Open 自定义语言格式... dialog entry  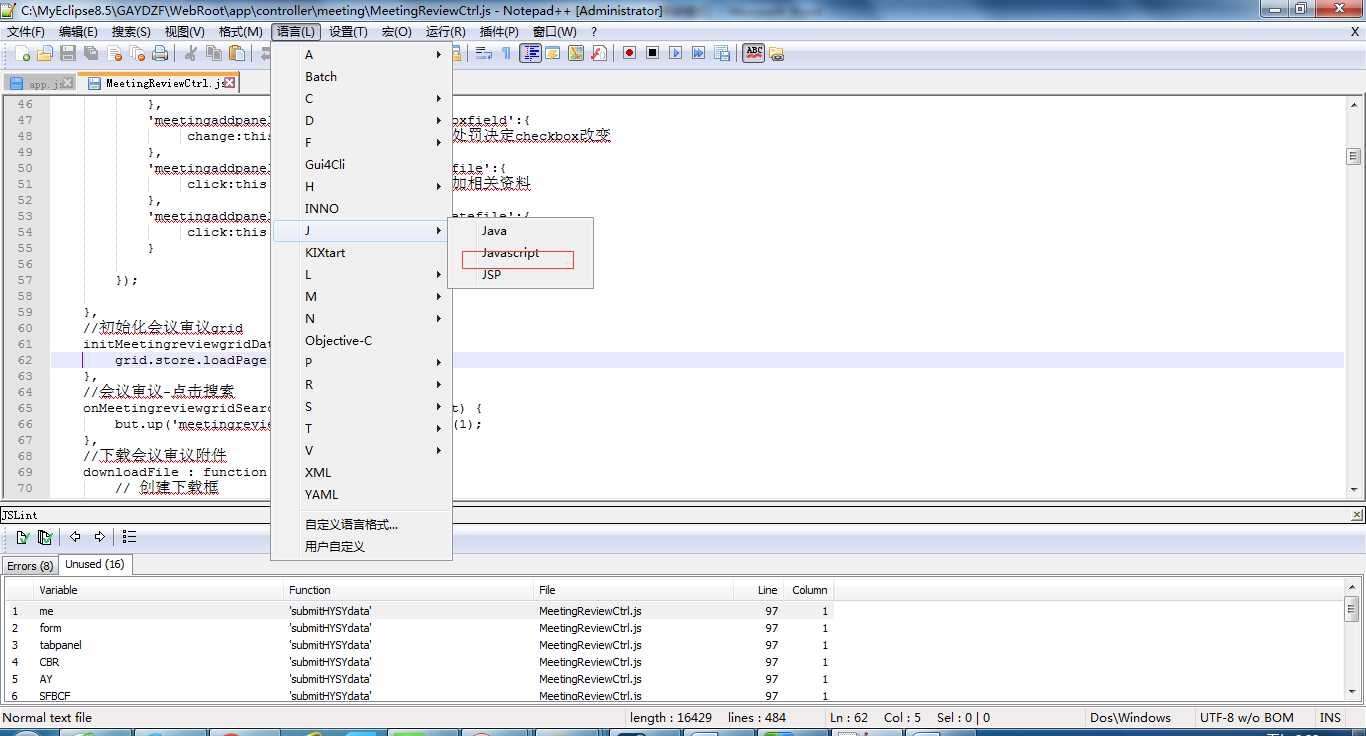click(x=362, y=525)
